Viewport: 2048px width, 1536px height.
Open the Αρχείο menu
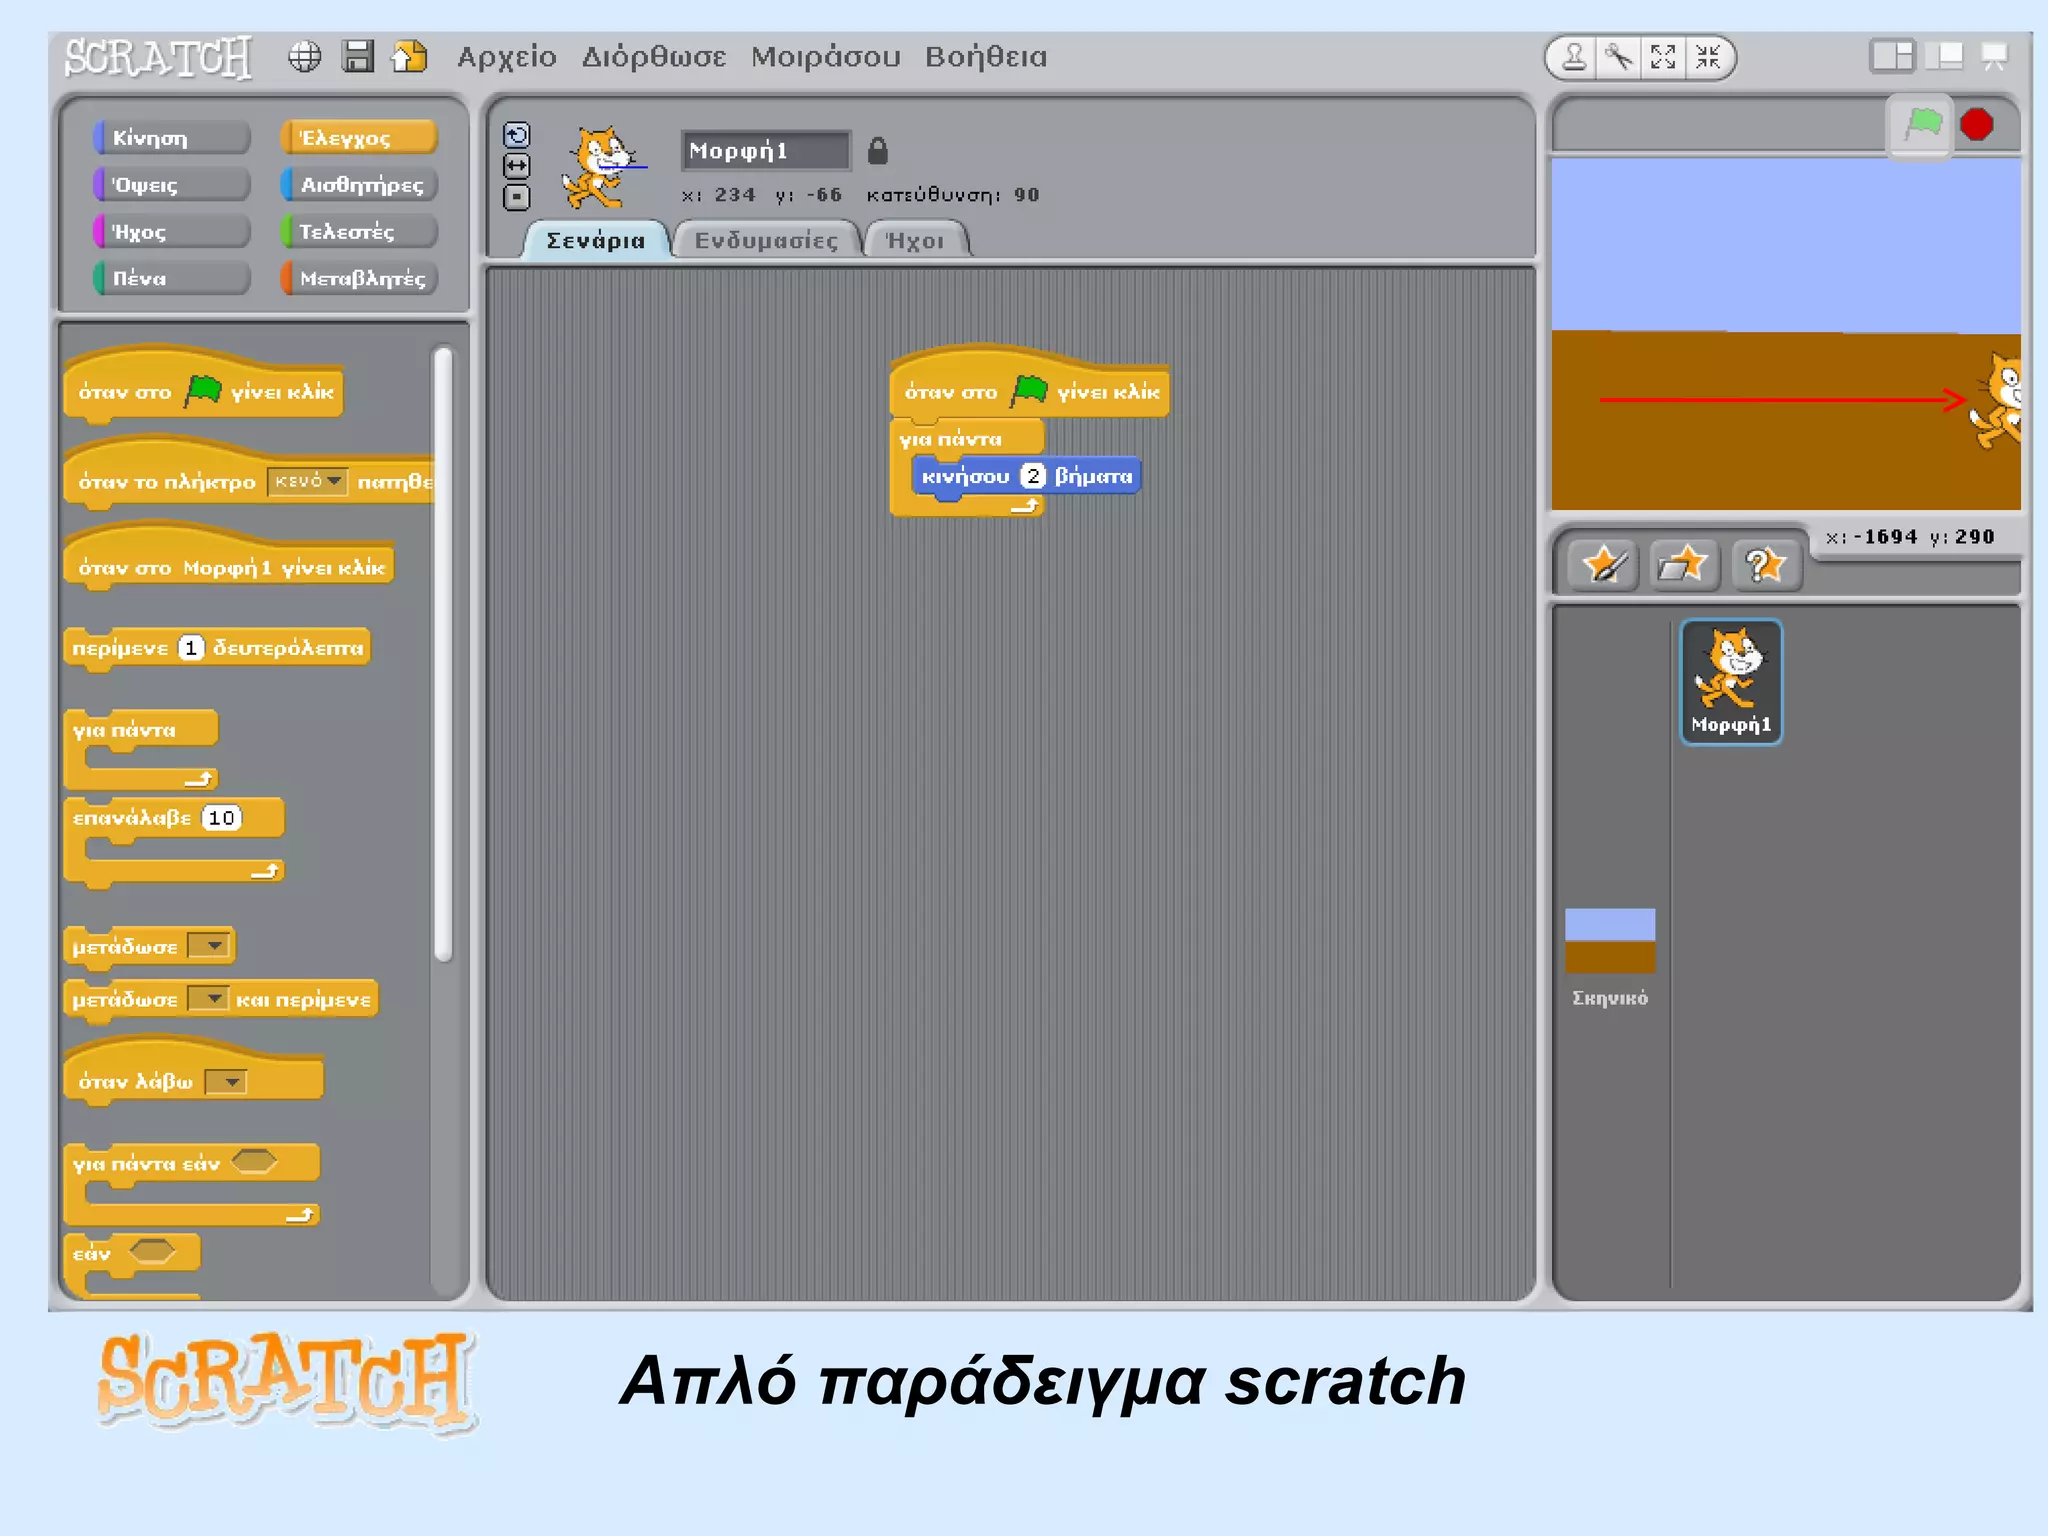coord(507,57)
